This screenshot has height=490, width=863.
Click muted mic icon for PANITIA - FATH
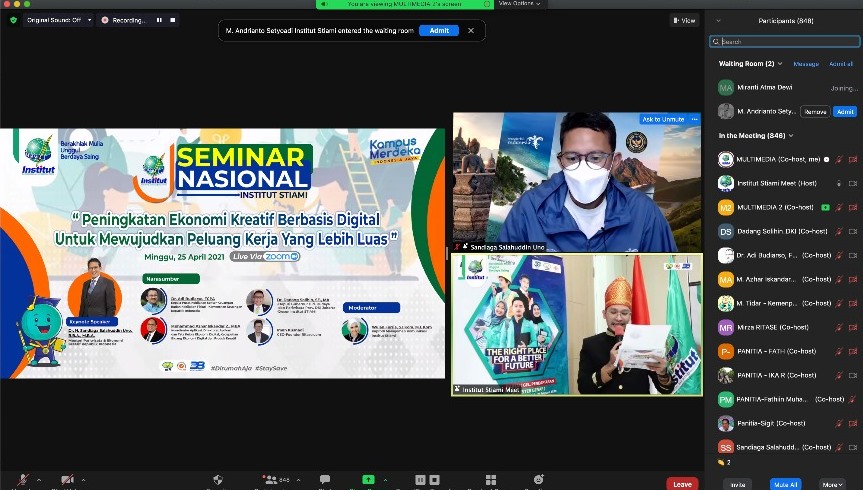[839, 351]
